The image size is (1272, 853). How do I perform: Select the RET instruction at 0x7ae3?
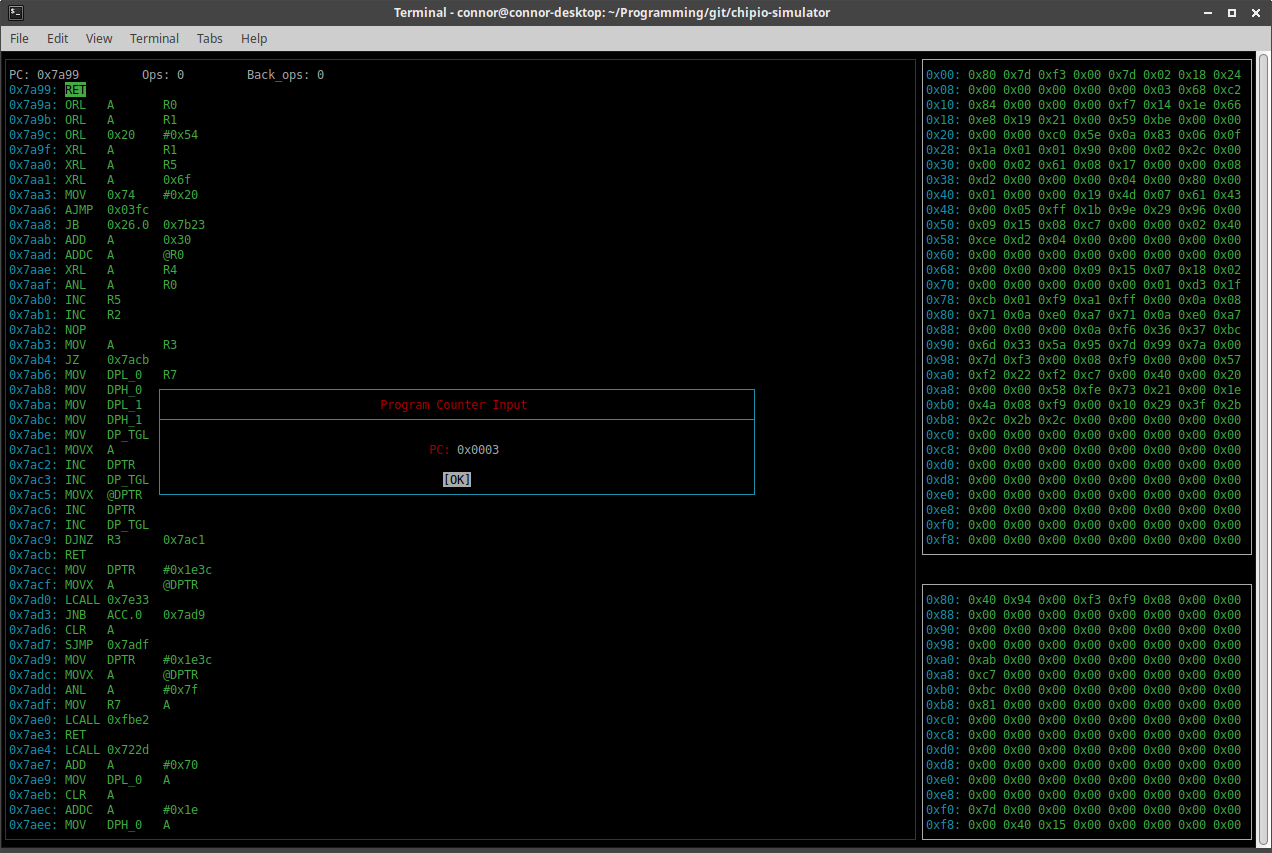48,735
